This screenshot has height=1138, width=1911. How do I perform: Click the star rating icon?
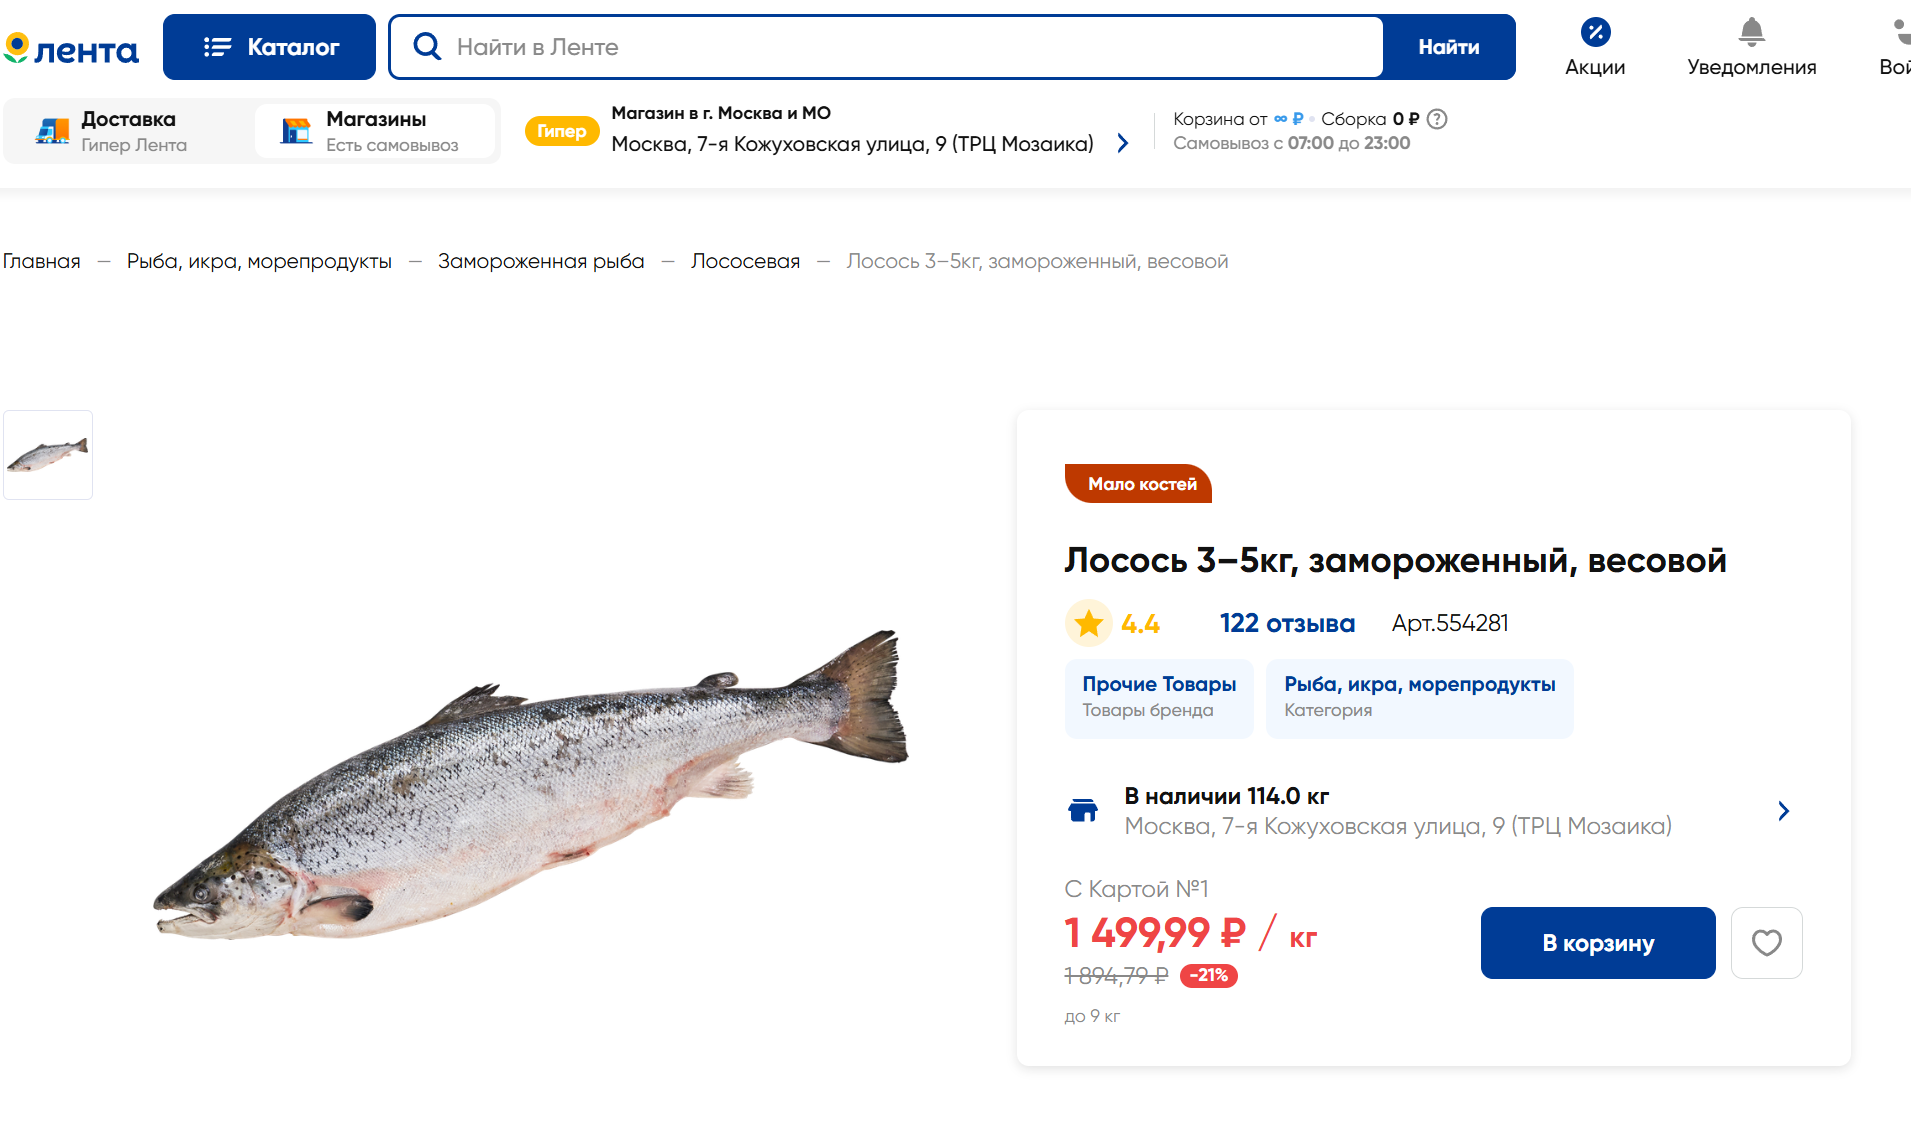tap(1089, 624)
